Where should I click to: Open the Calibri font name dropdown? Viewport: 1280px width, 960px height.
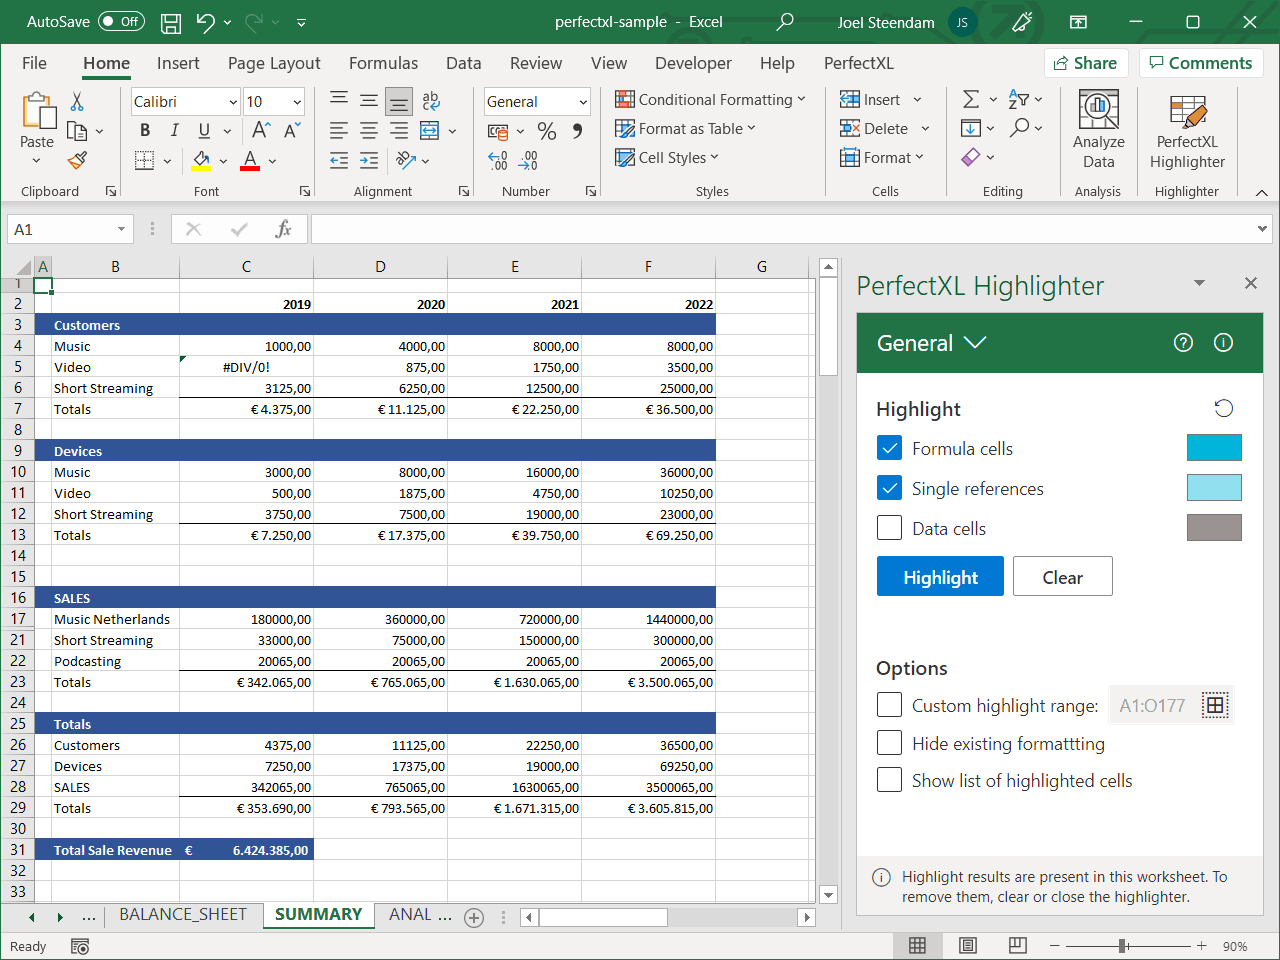(233, 102)
